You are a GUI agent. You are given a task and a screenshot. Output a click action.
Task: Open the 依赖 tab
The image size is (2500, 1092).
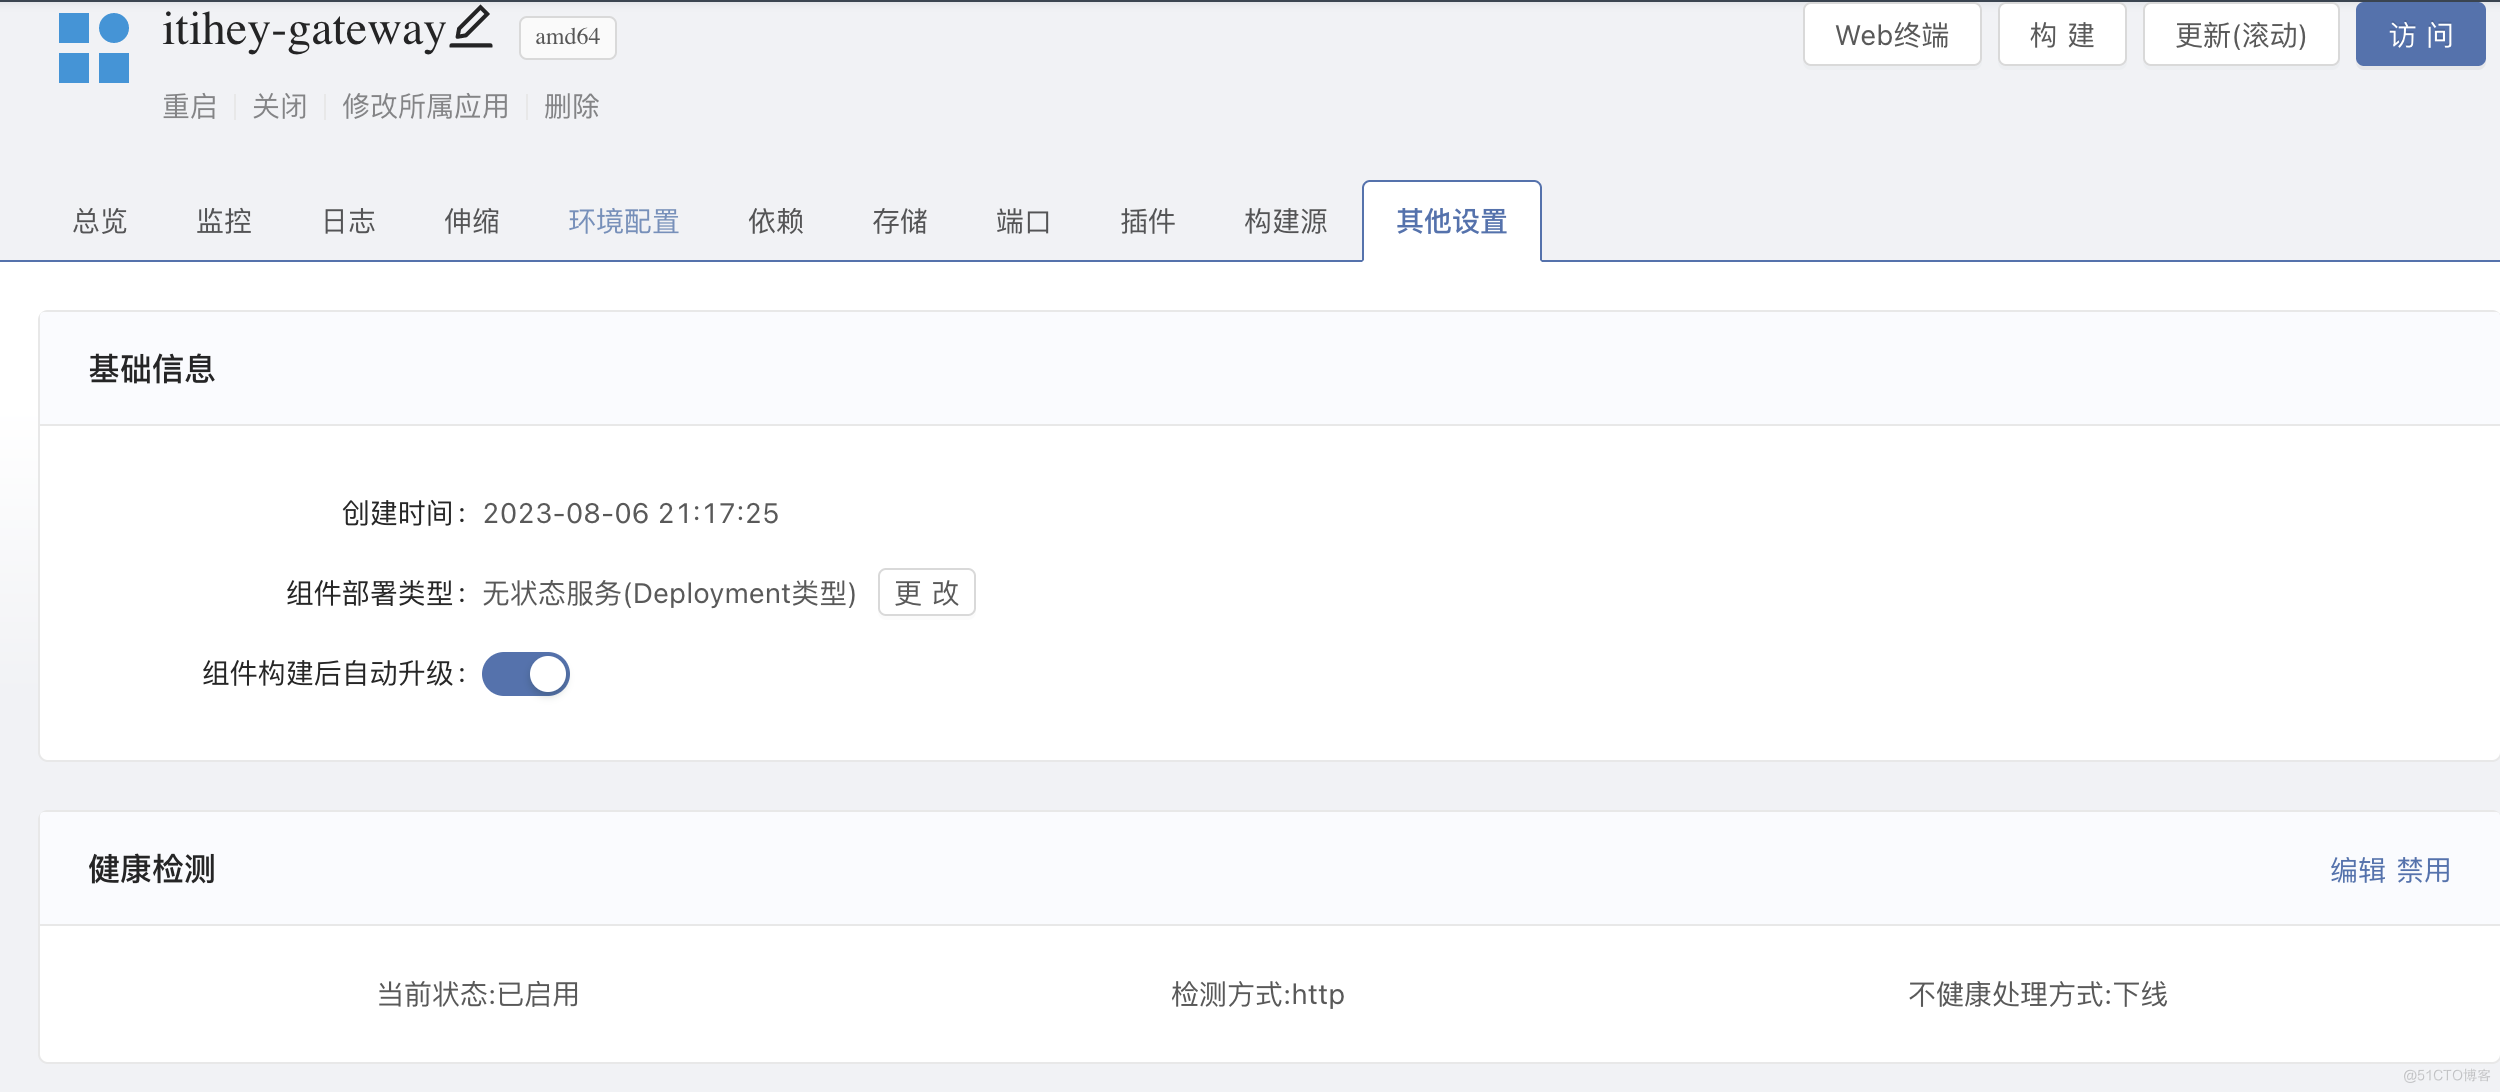tap(776, 221)
